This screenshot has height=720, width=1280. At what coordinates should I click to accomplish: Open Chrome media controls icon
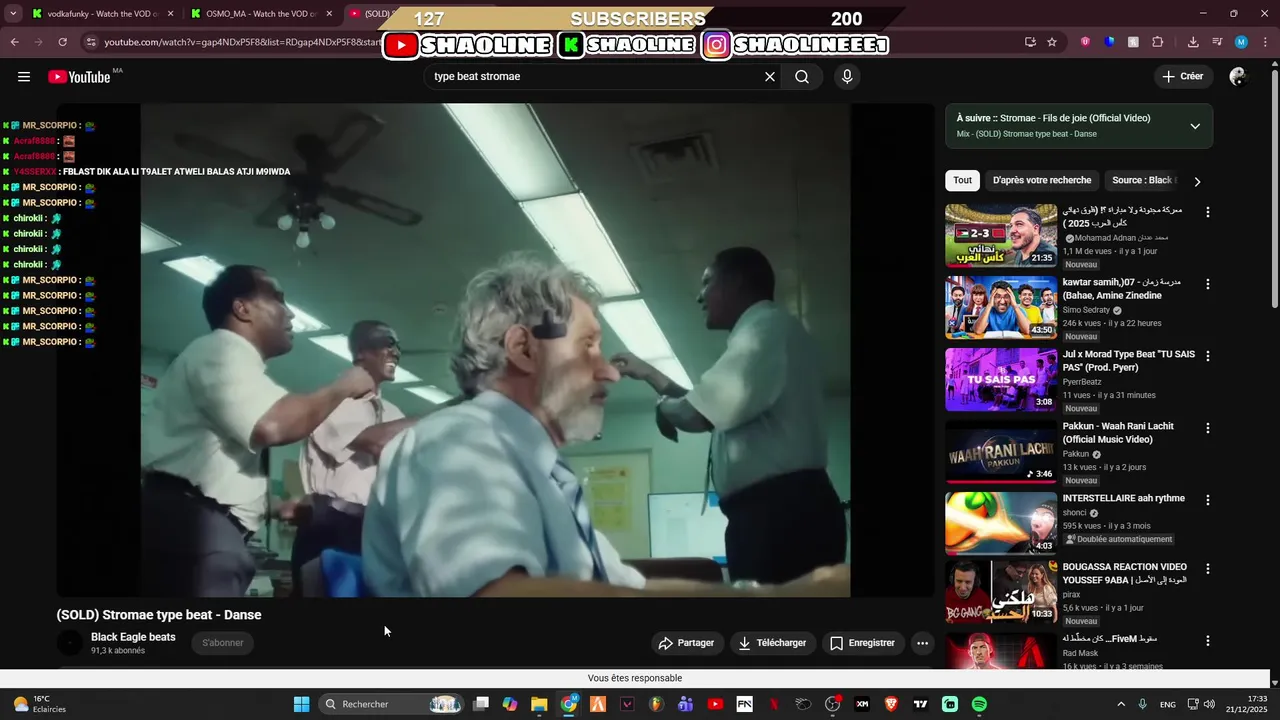[1217, 42]
